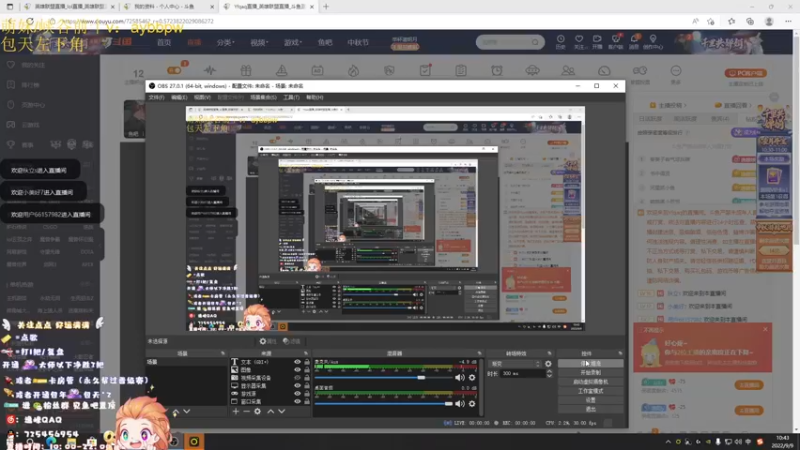Toggle visibility of 窗口采集 source
The width and height of the screenshot is (800, 450).
click(x=297, y=402)
